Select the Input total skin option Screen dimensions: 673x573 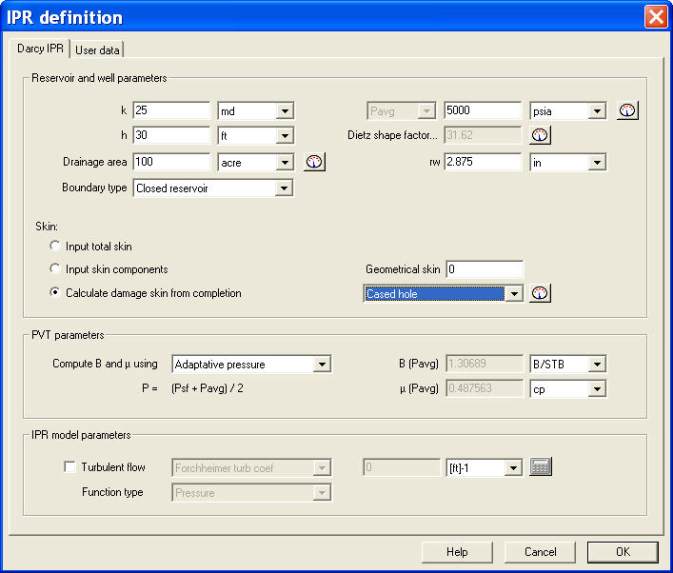point(54,246)
